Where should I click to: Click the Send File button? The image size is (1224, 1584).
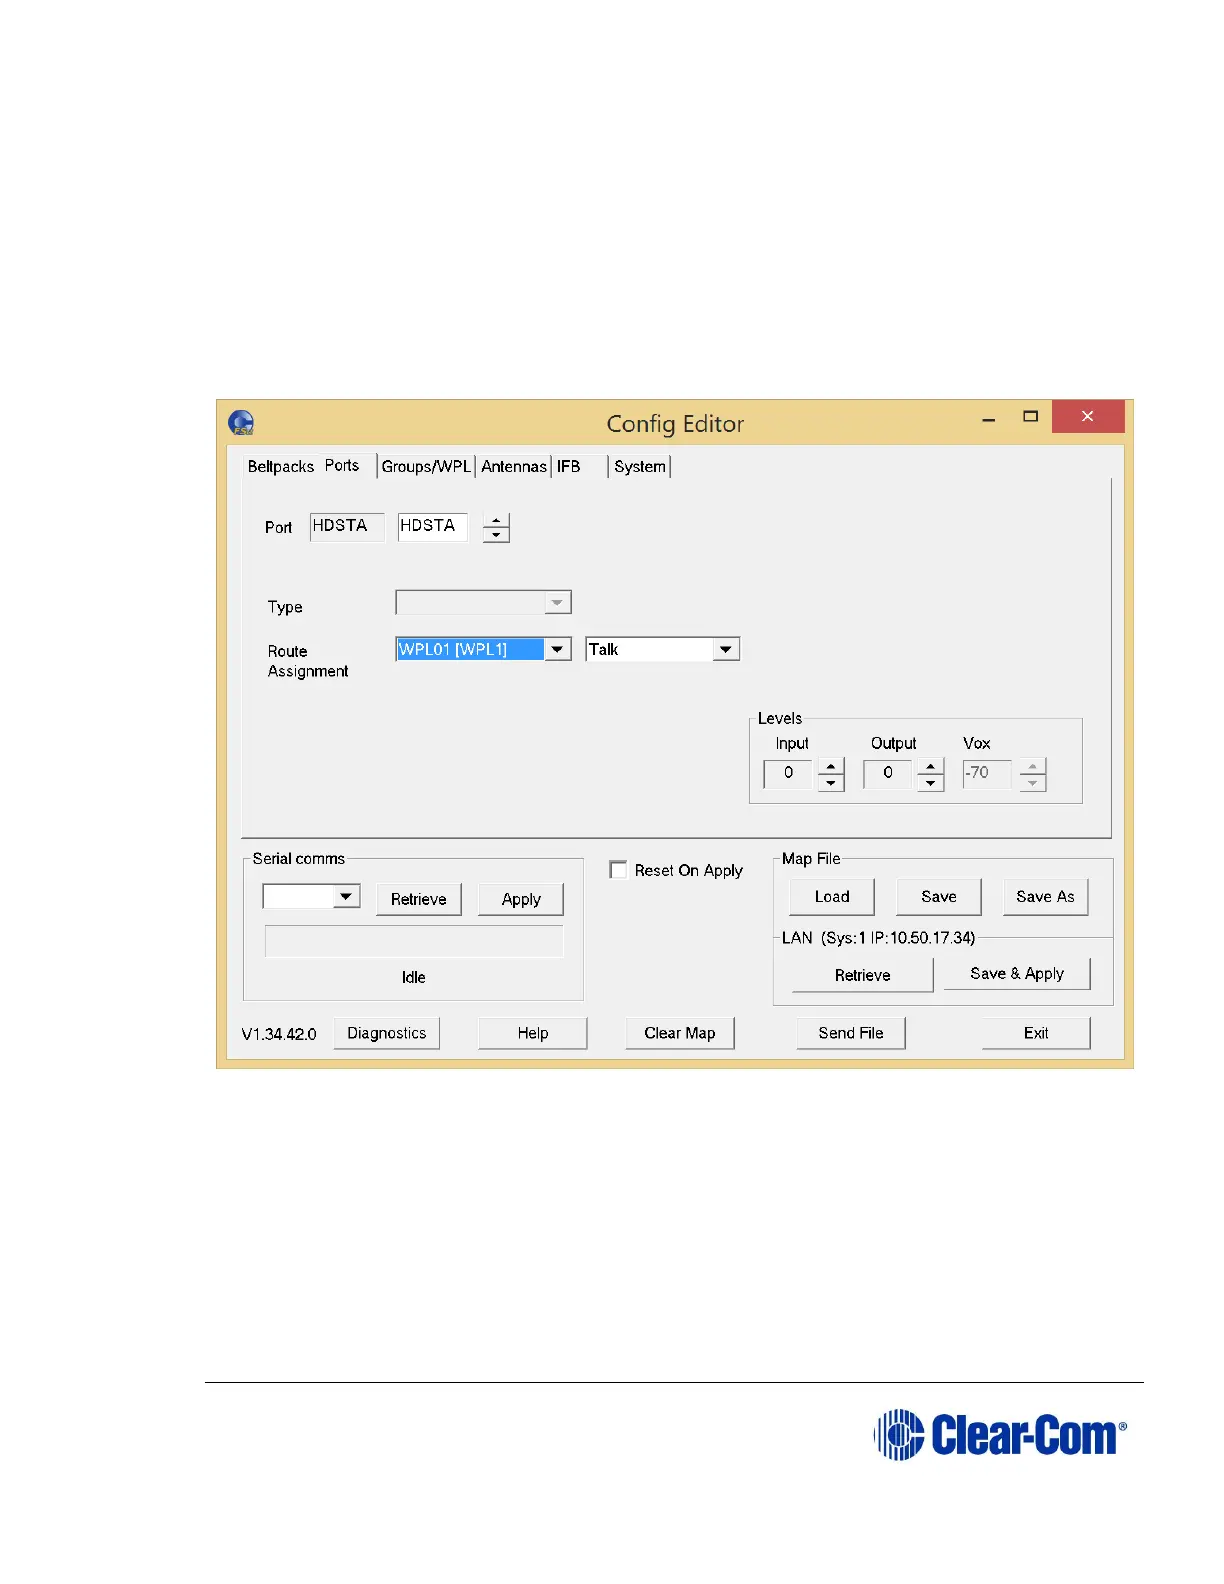tap(851, 1033)
